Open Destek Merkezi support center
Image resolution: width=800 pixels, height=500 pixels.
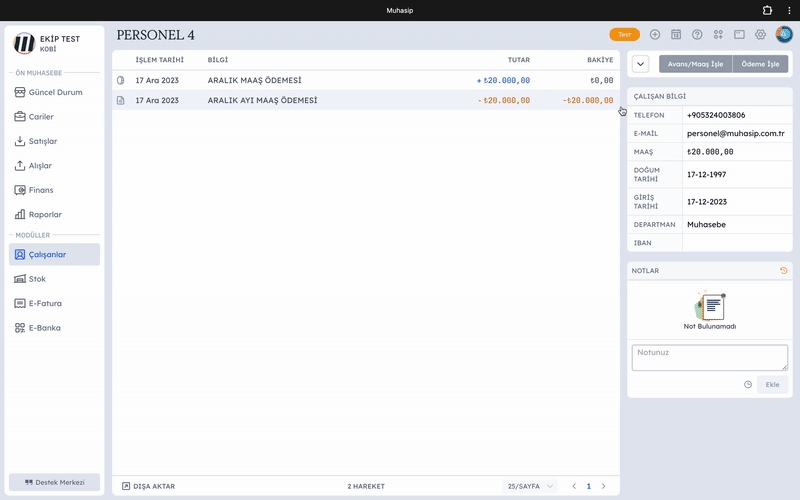coord(55,482)
